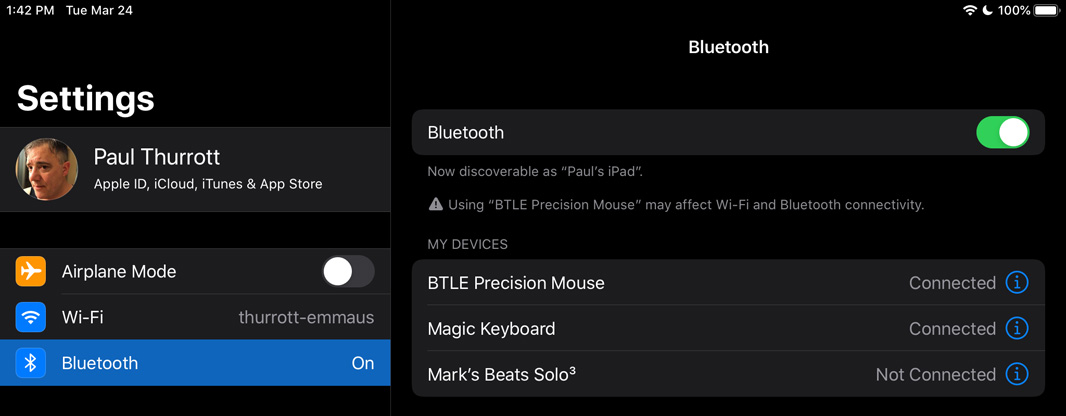Viewport: 1066px width, 416px height.
Task: Tap the warning triangle icon
Action: (x=435, y=205)
